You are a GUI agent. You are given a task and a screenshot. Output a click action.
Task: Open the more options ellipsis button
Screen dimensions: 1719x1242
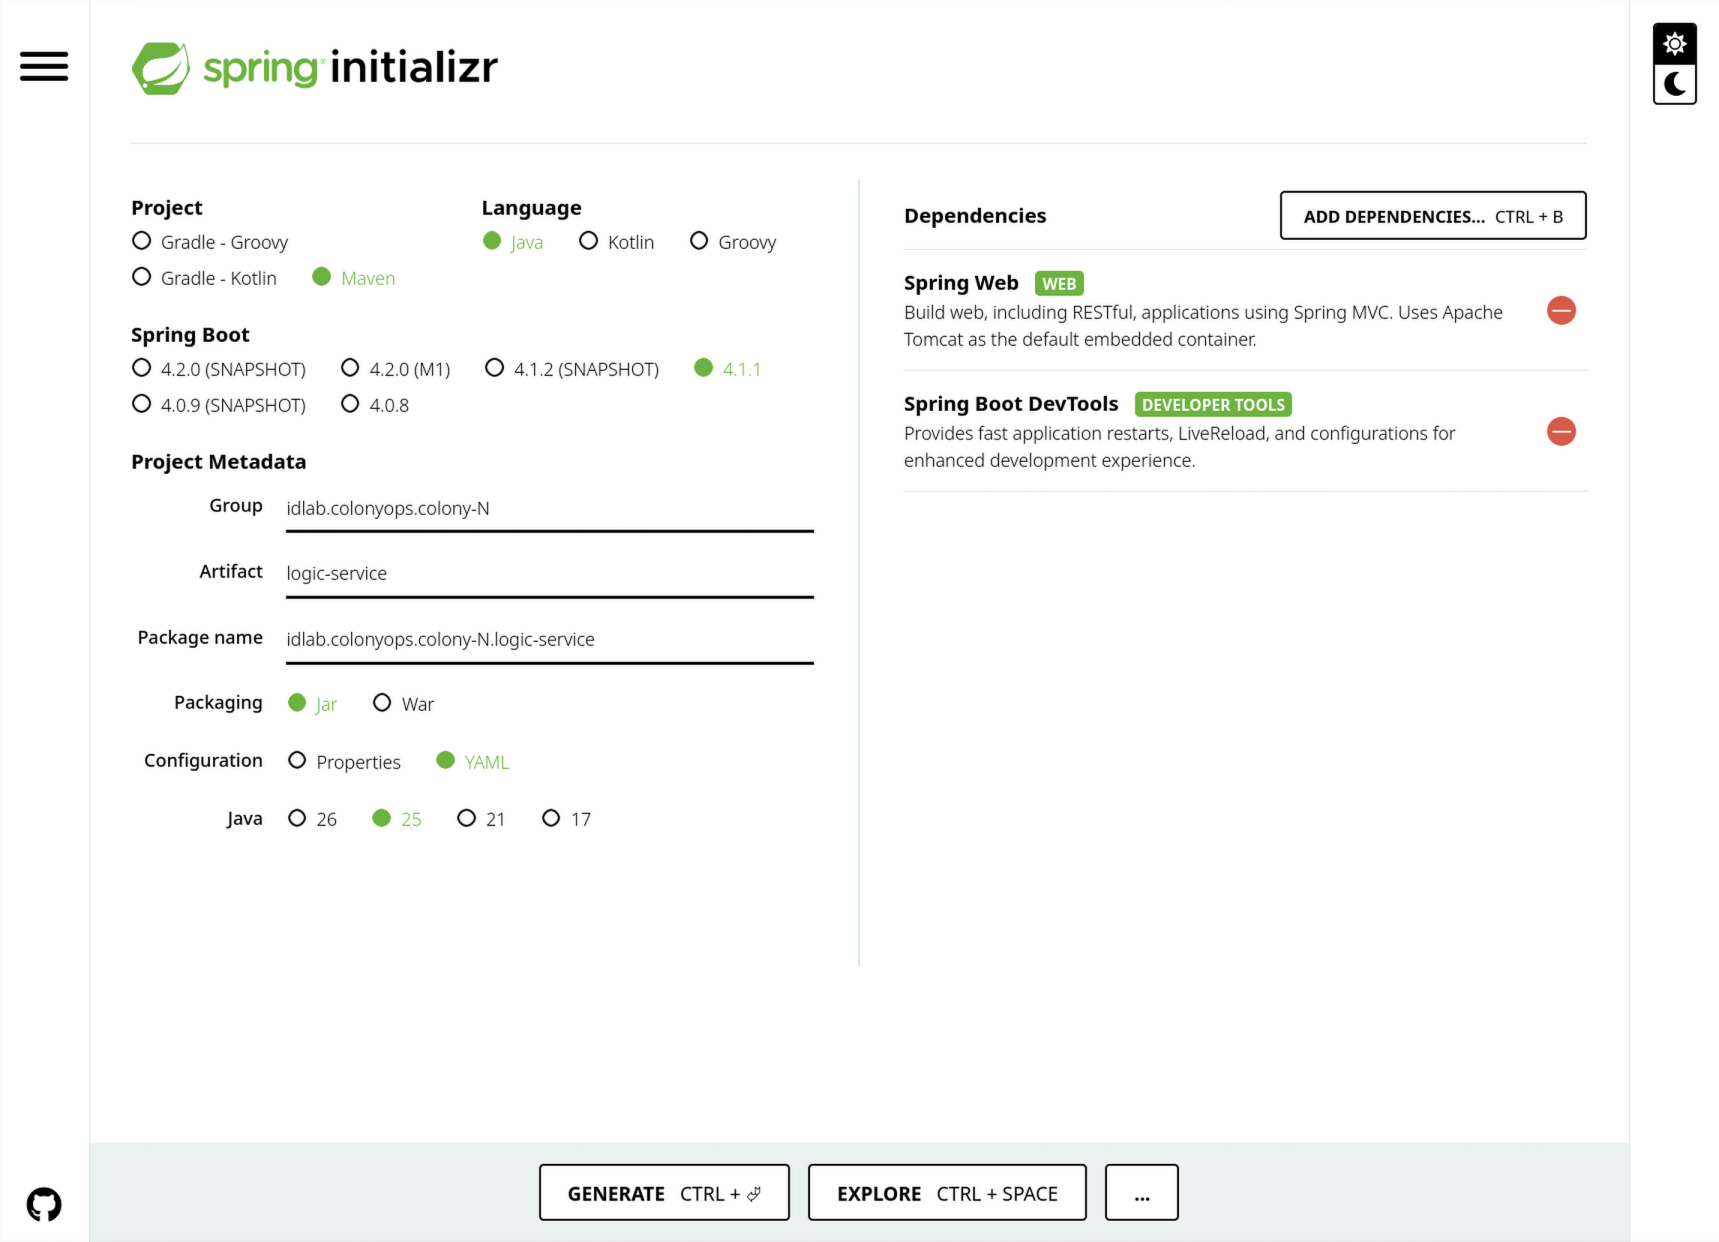point(1142,1193)
